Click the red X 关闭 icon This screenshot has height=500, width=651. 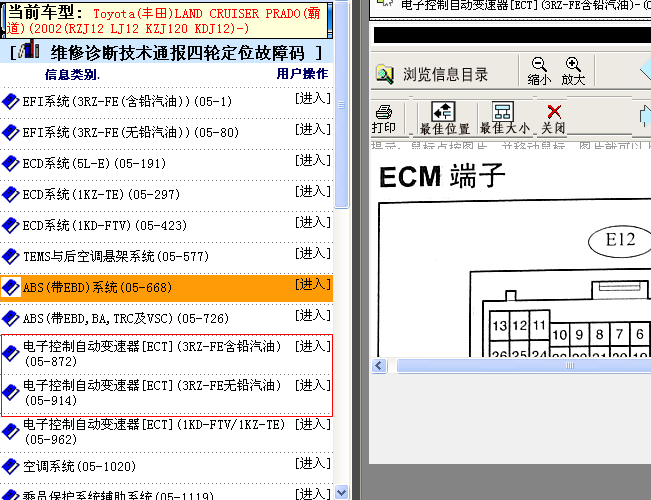point(554,112)
